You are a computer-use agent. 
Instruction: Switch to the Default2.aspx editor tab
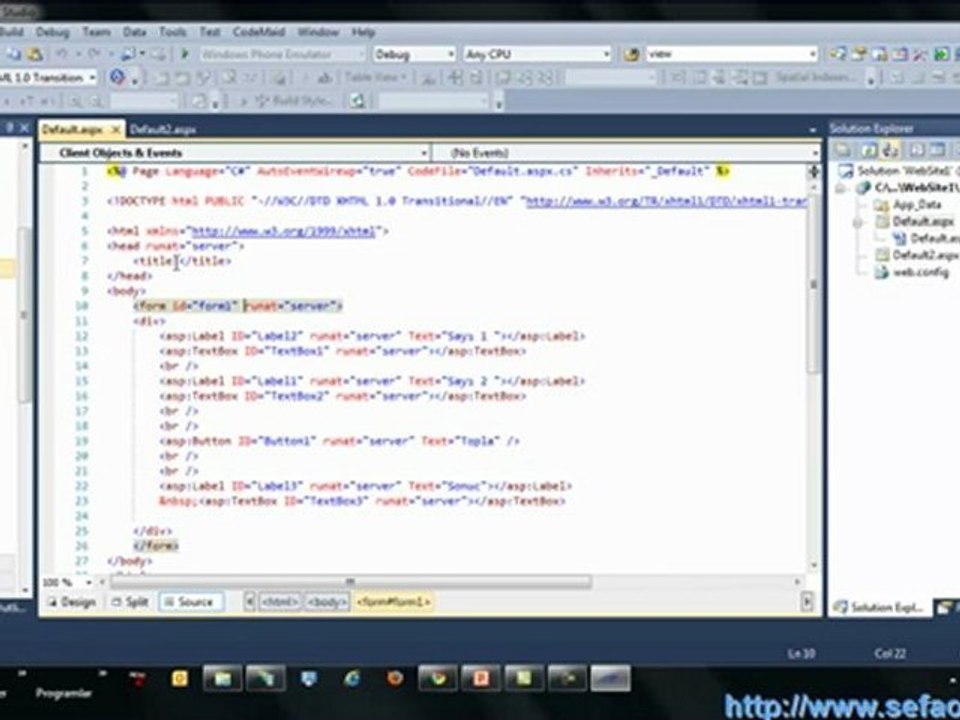[163, 129]
